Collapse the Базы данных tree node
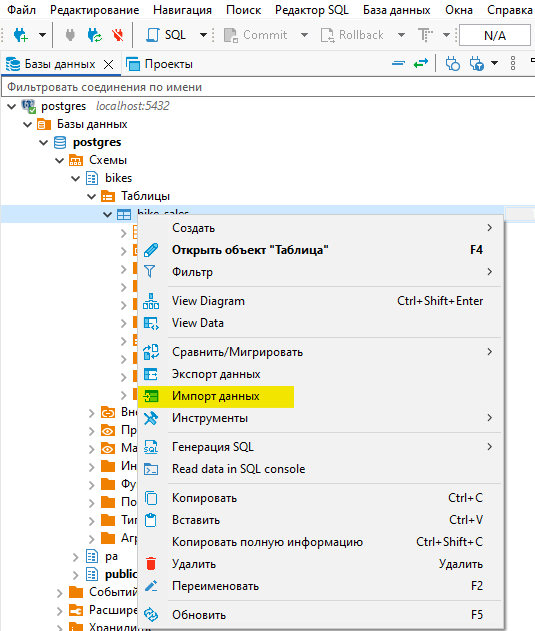 [x=27, y=124]
